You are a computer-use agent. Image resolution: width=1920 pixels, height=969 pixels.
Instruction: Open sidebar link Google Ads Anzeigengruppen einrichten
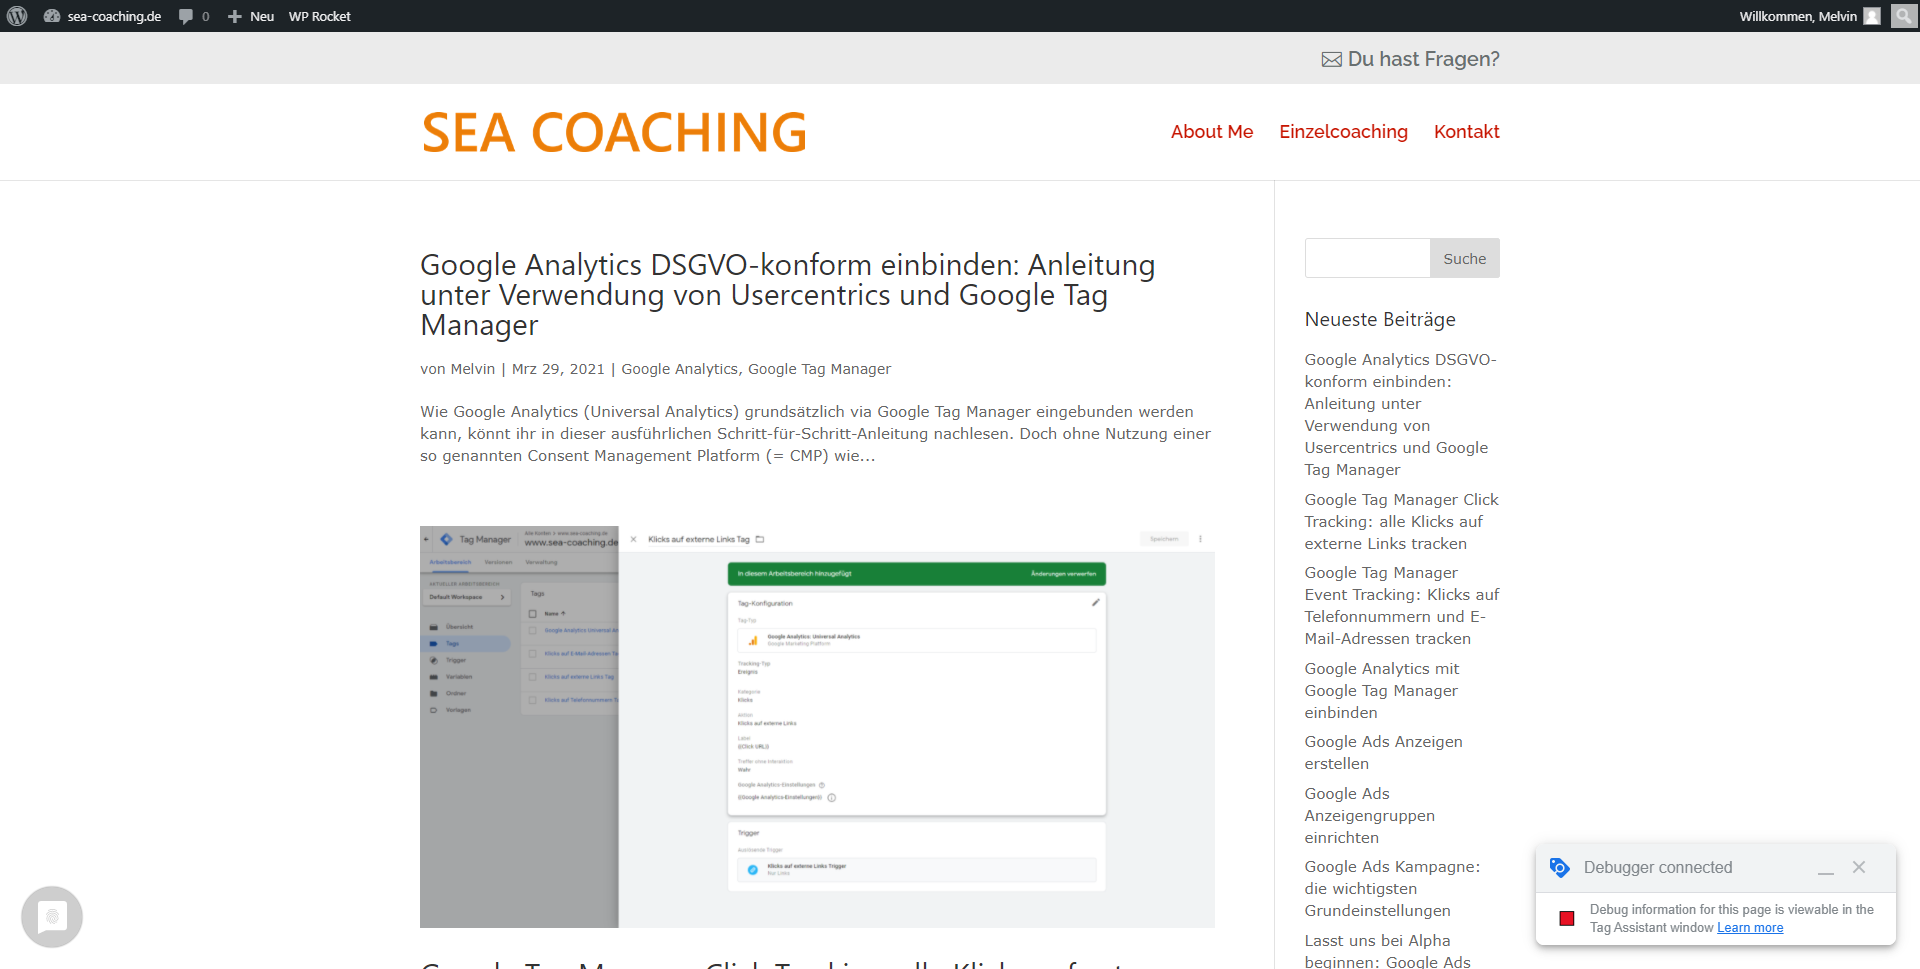(1369, 815)
